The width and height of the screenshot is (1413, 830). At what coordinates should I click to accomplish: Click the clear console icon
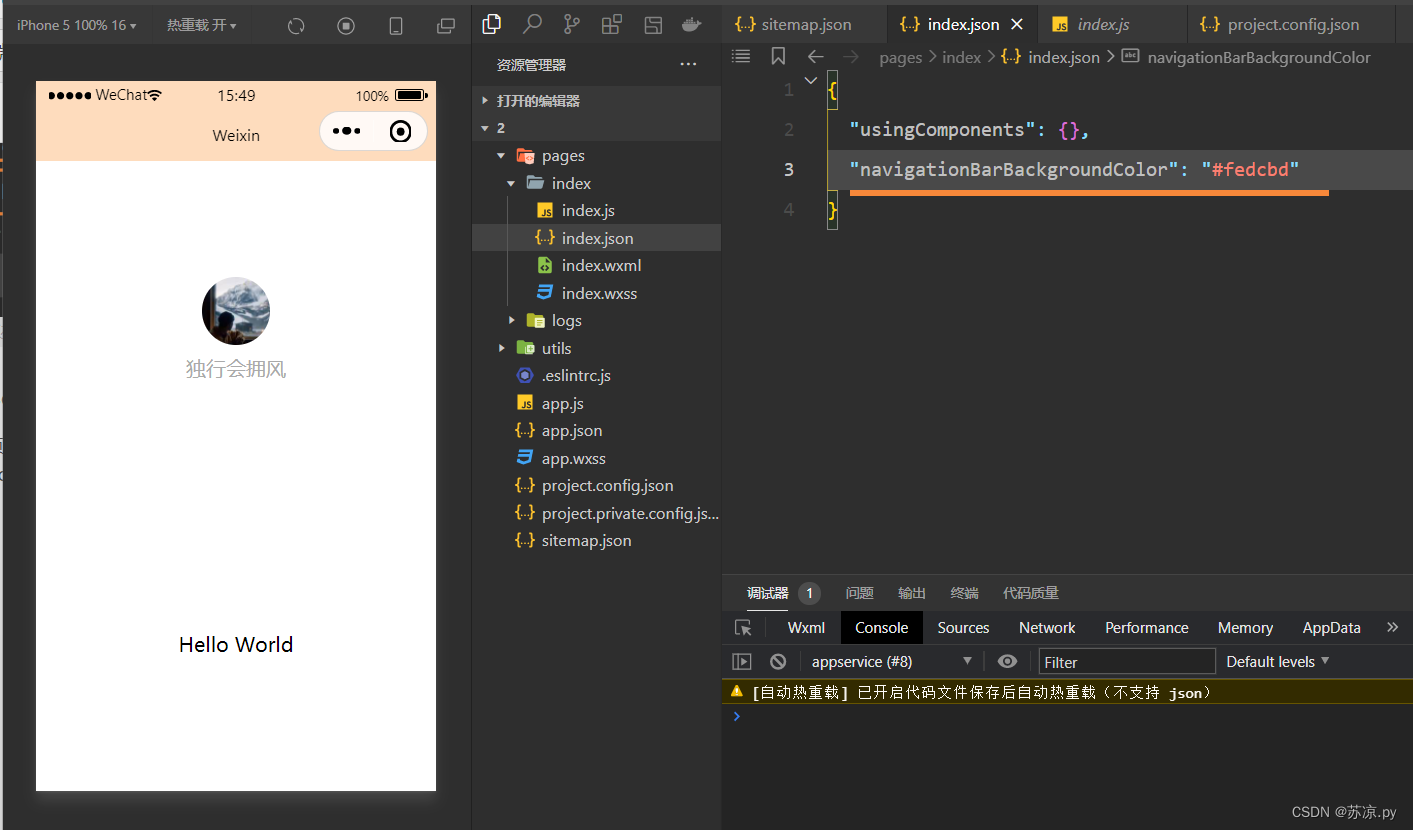777,662
